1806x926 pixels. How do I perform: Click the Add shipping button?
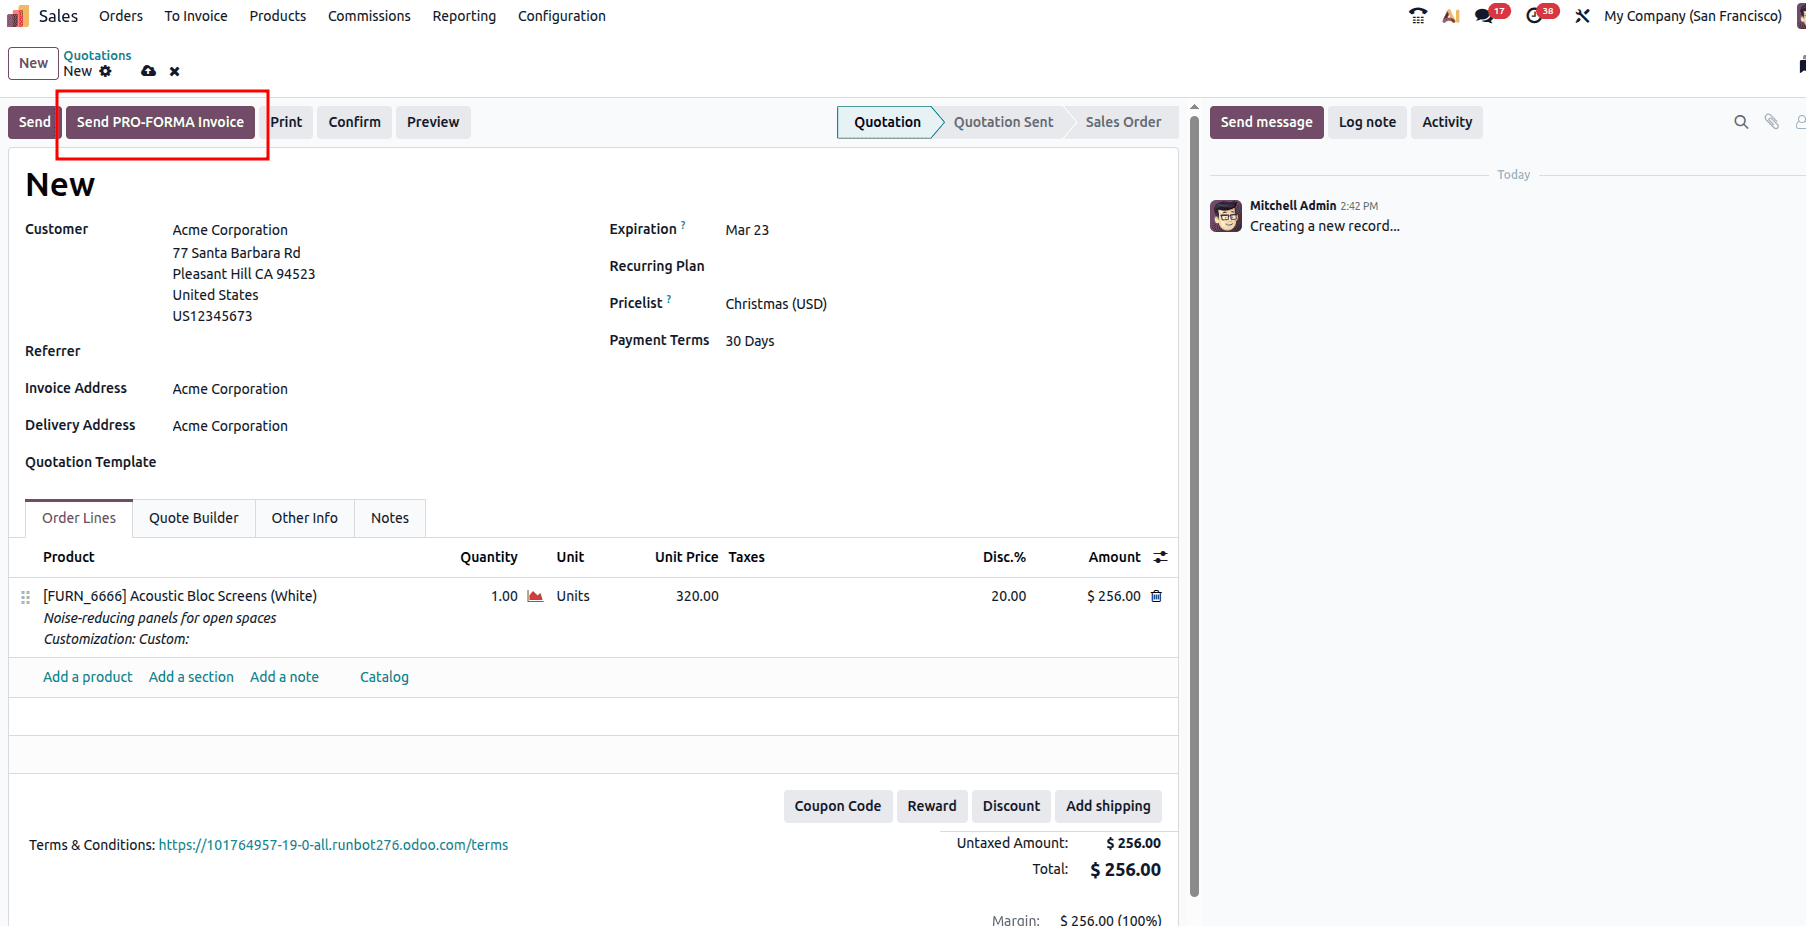tap(1108, 806)
